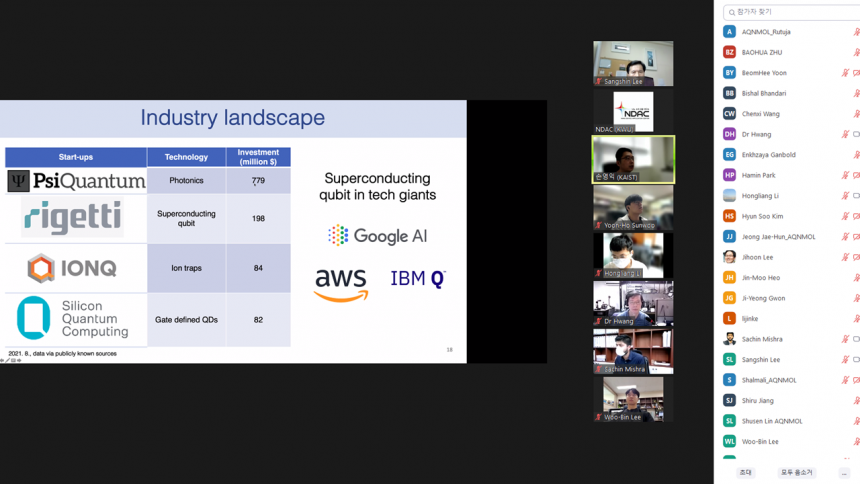Click the IBM Q logo on the slide
The image size is (860, 484).
(418, 279)
